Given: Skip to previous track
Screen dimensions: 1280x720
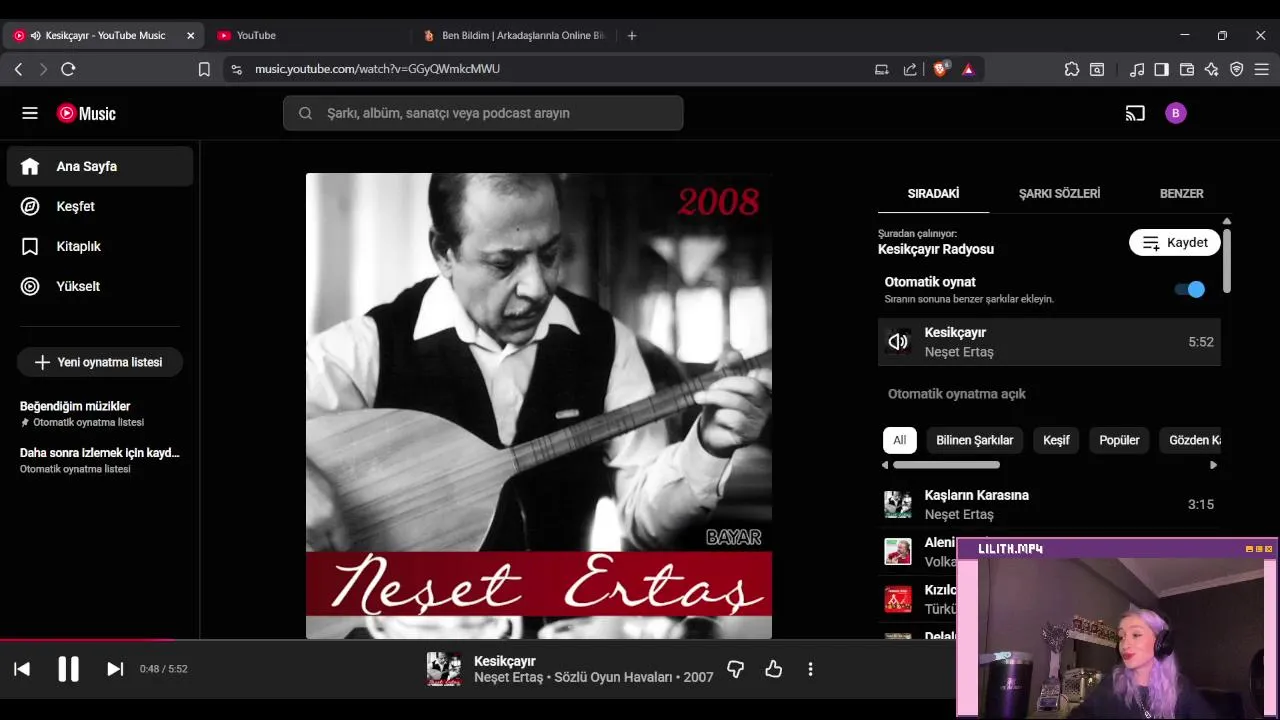Looking at the screenshot, I should (x=22, y=669).
